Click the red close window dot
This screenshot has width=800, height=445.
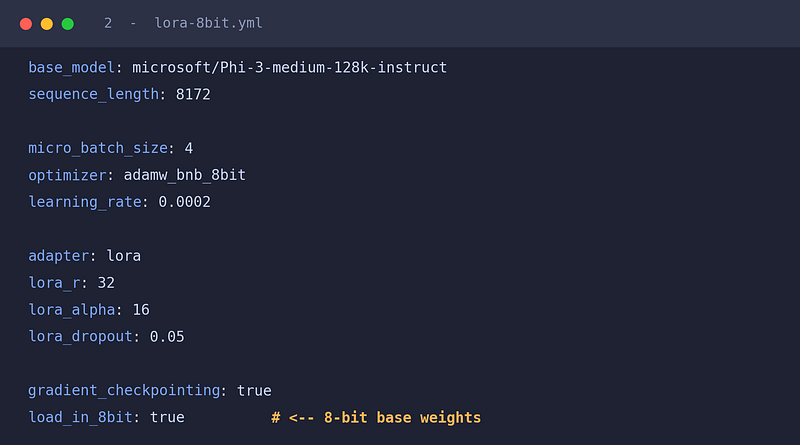[26, 24]
